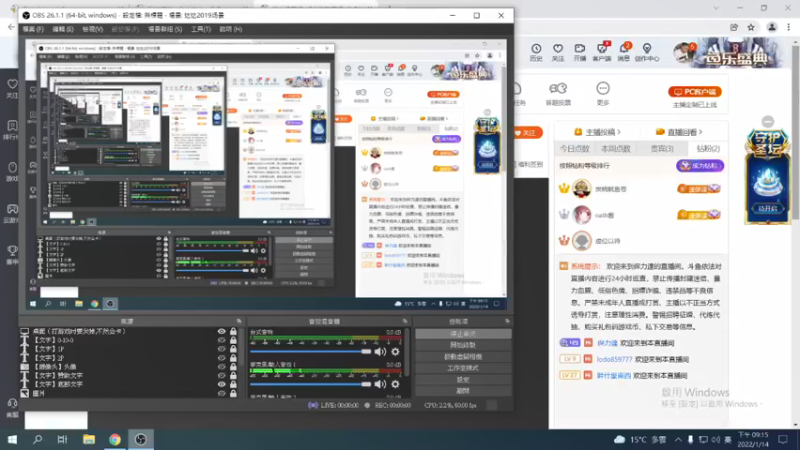The image size is (800, 450).
Task: Open OBS 檢視(V) view menu
Action: click(92, 29)
